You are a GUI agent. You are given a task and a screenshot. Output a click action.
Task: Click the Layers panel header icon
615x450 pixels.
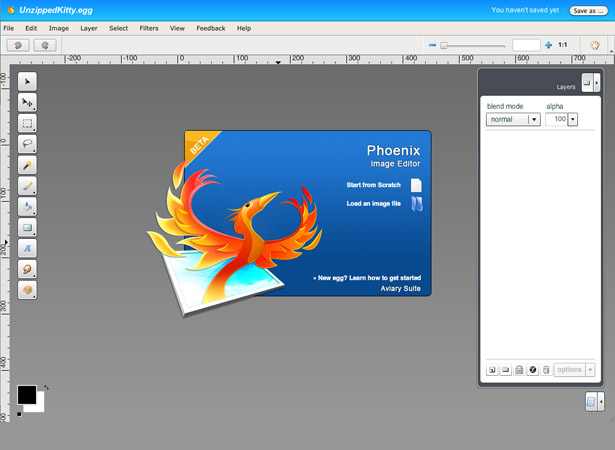(587, 83)
